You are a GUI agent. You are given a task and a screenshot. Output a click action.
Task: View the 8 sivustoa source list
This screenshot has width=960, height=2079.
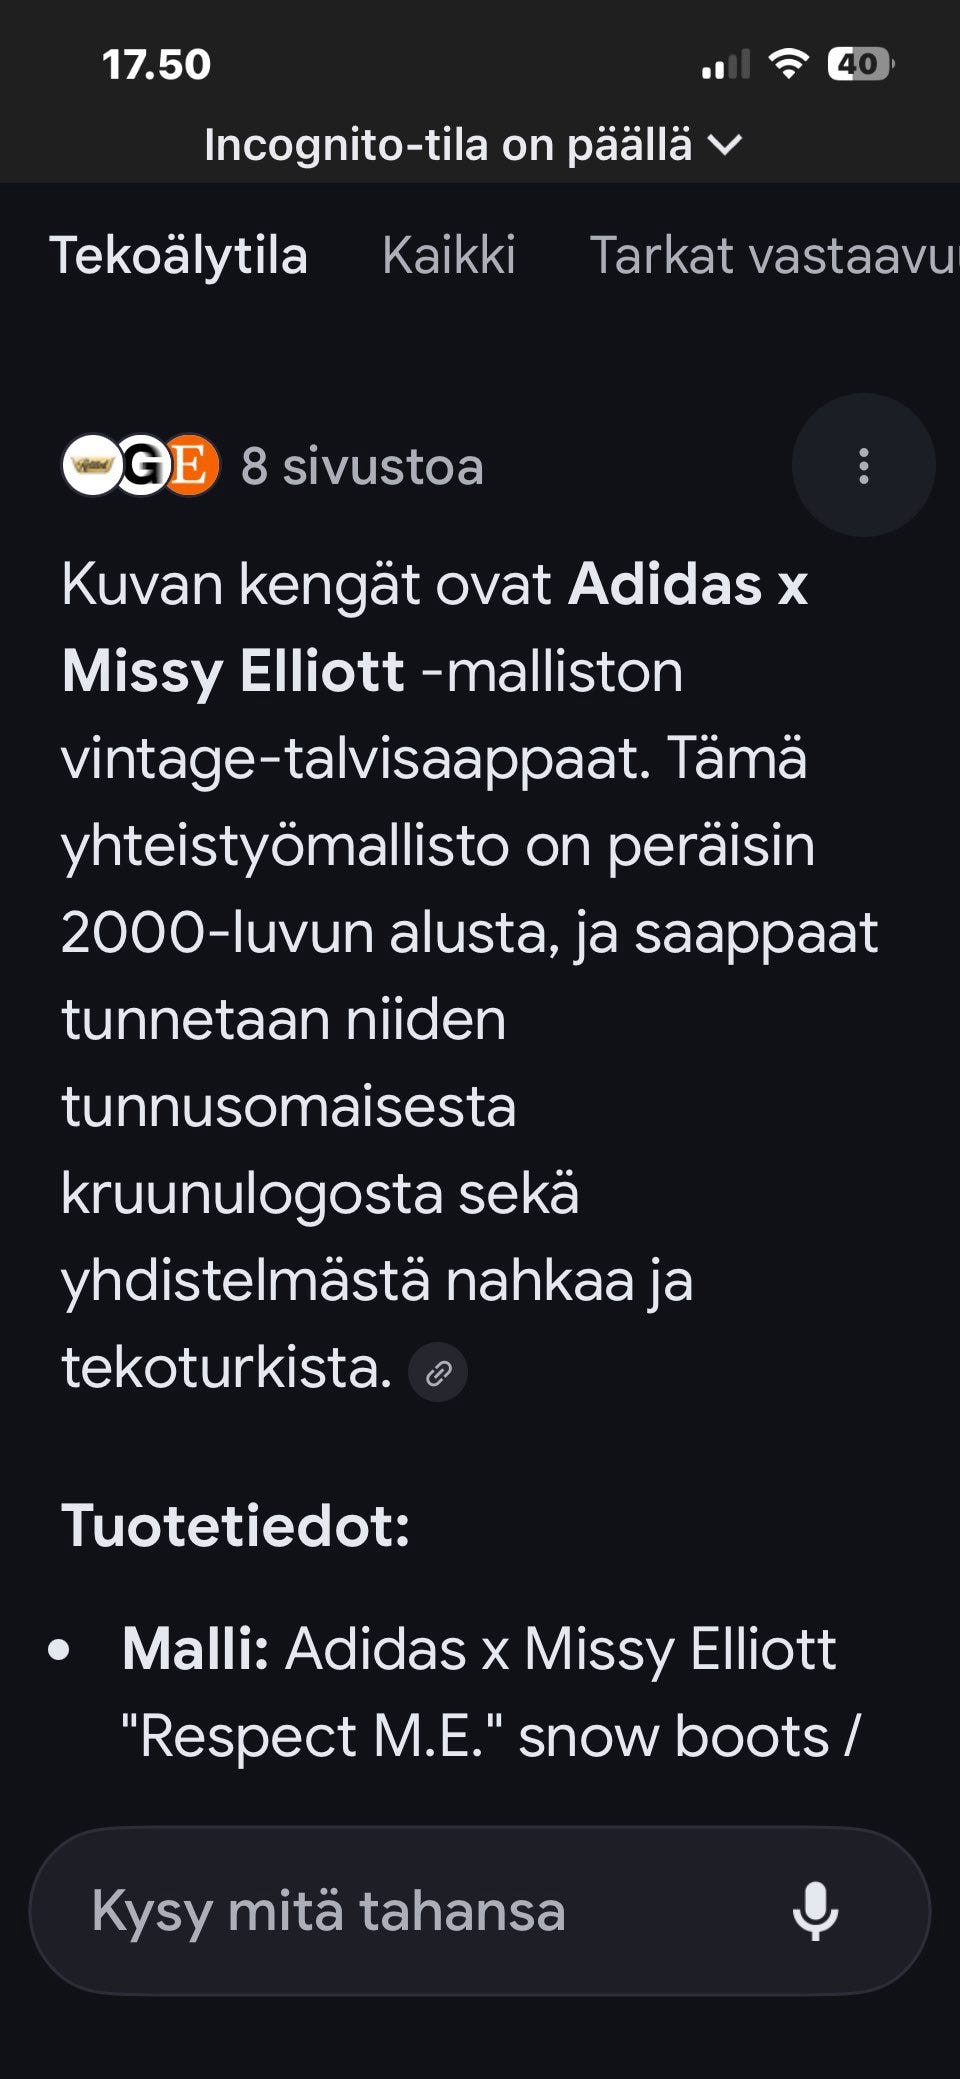point(363,464)
